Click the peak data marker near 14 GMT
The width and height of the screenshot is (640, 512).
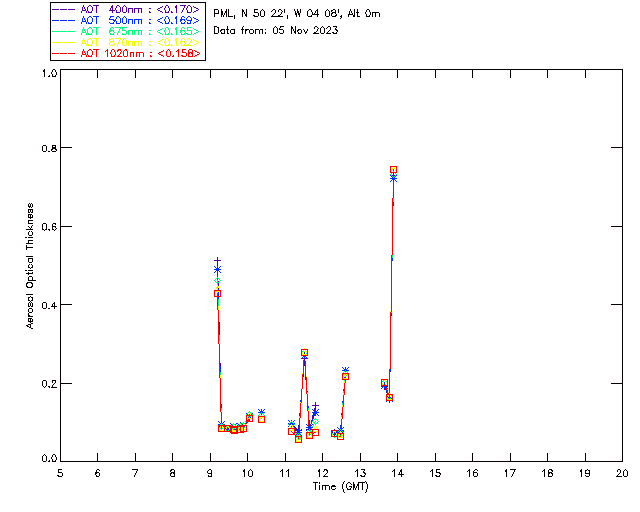coord(393,170)
